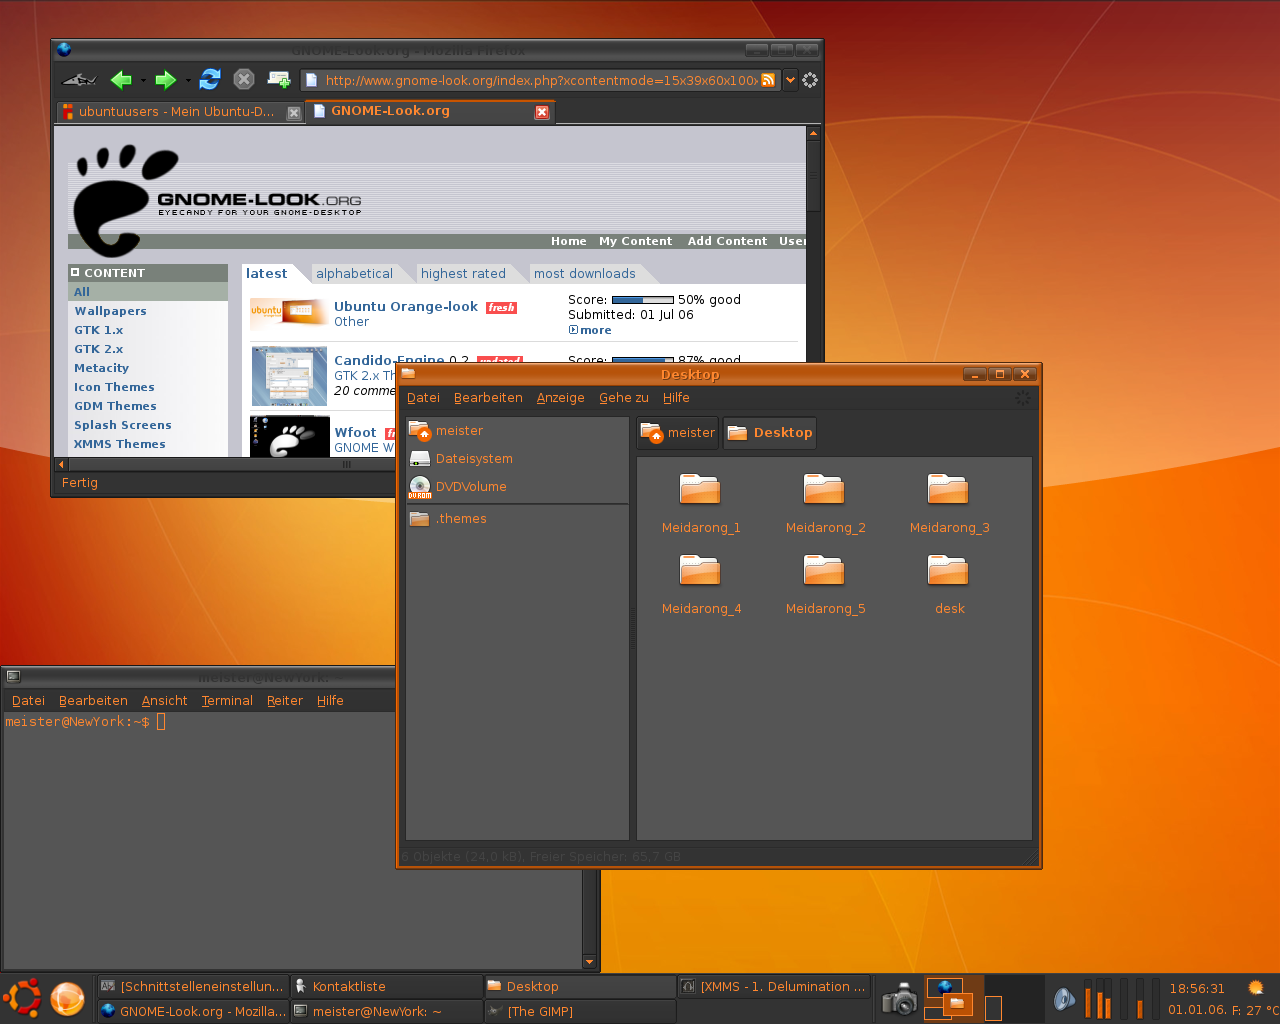This screenshot has height=1024, width=1280.
Task: Select the Meidarong_2 folder icon
Action: (824, 488)
